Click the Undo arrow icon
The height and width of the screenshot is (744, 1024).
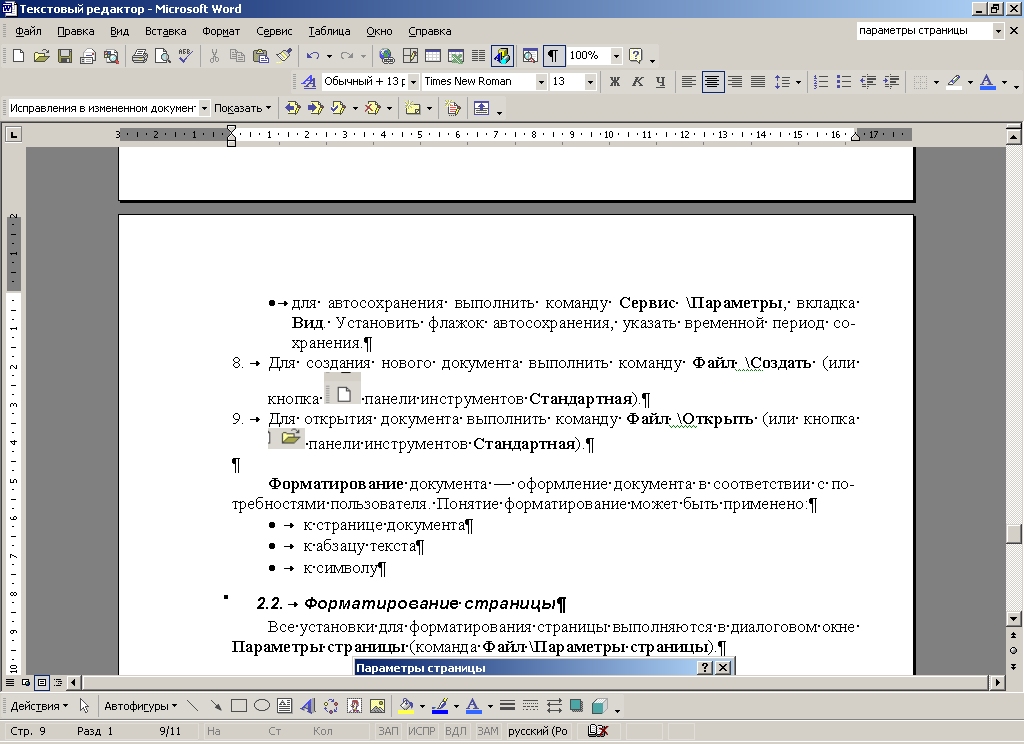pos(313,56)
